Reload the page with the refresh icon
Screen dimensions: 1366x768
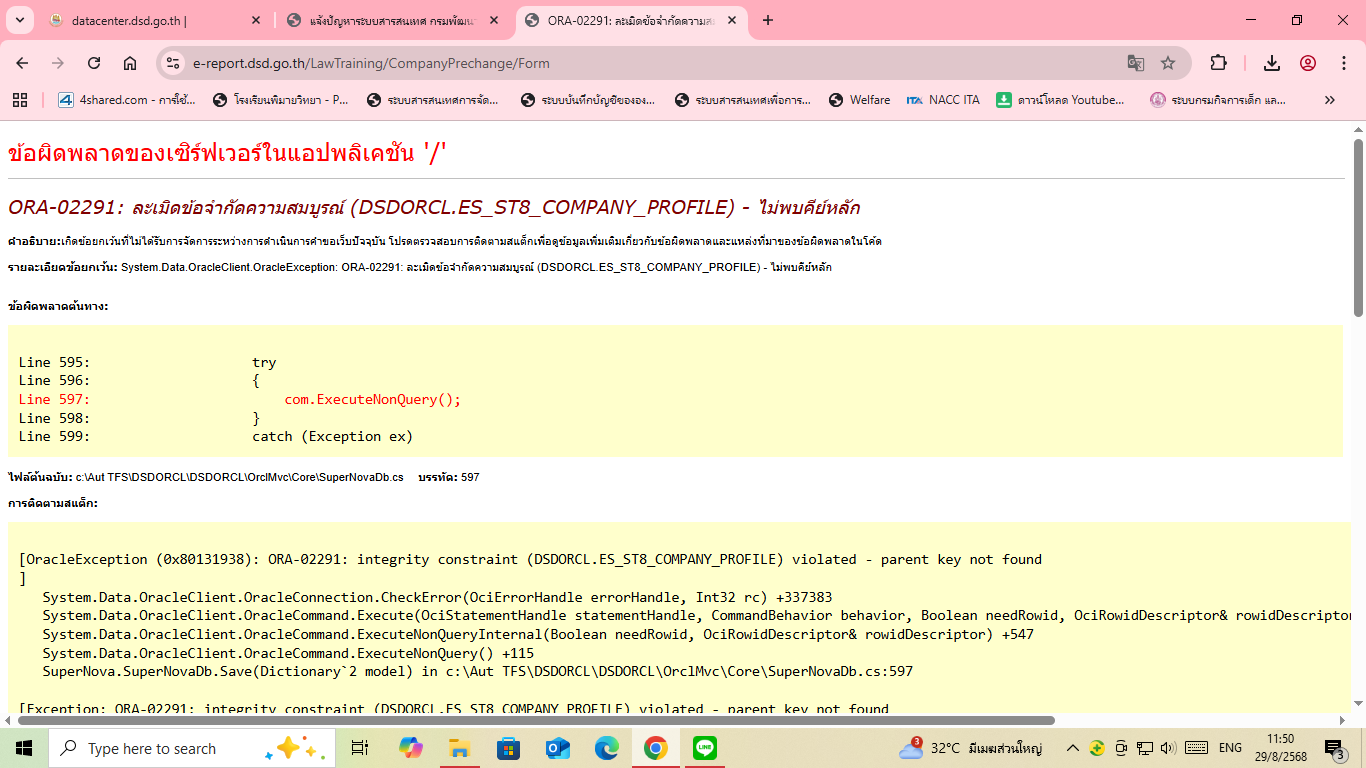pos(94,63)
